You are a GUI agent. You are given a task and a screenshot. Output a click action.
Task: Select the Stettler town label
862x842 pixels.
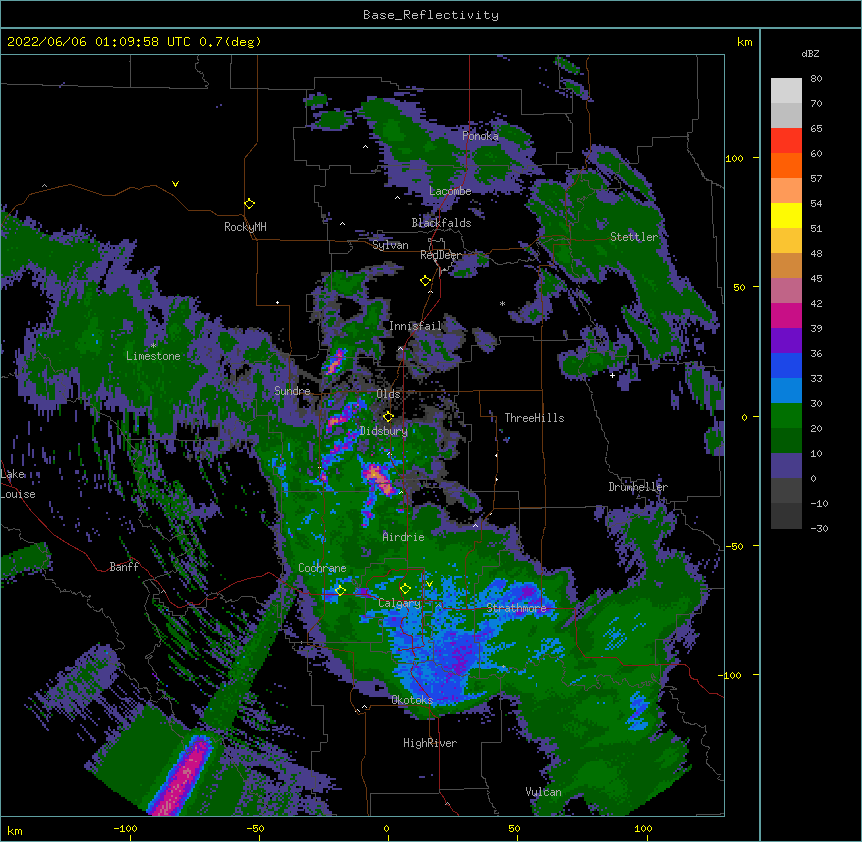coord(634,237)
